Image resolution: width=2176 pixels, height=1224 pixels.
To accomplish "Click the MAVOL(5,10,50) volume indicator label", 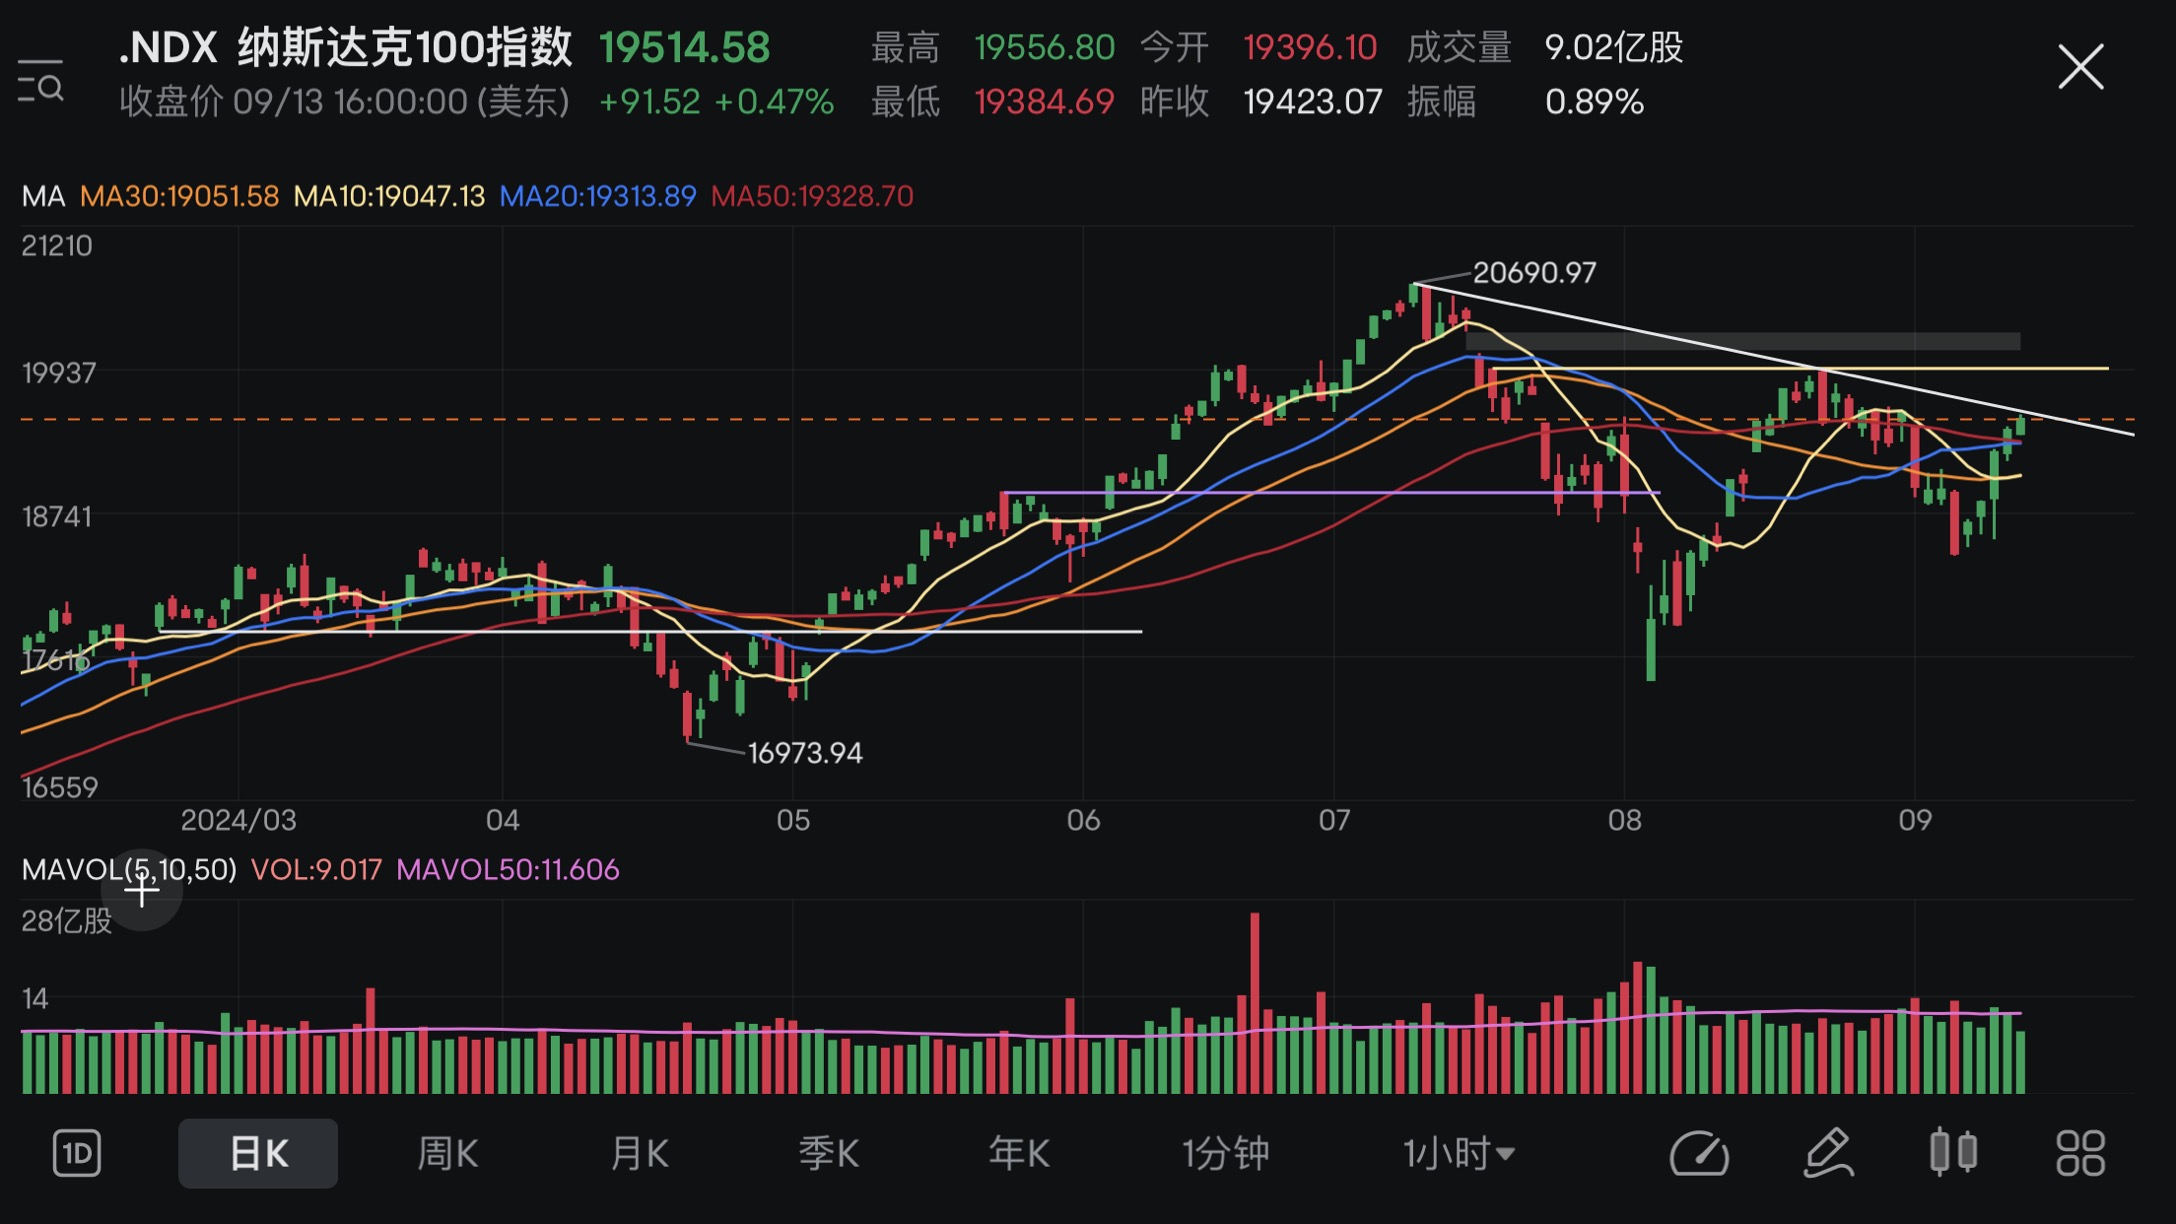I will [x=129, y=869].
